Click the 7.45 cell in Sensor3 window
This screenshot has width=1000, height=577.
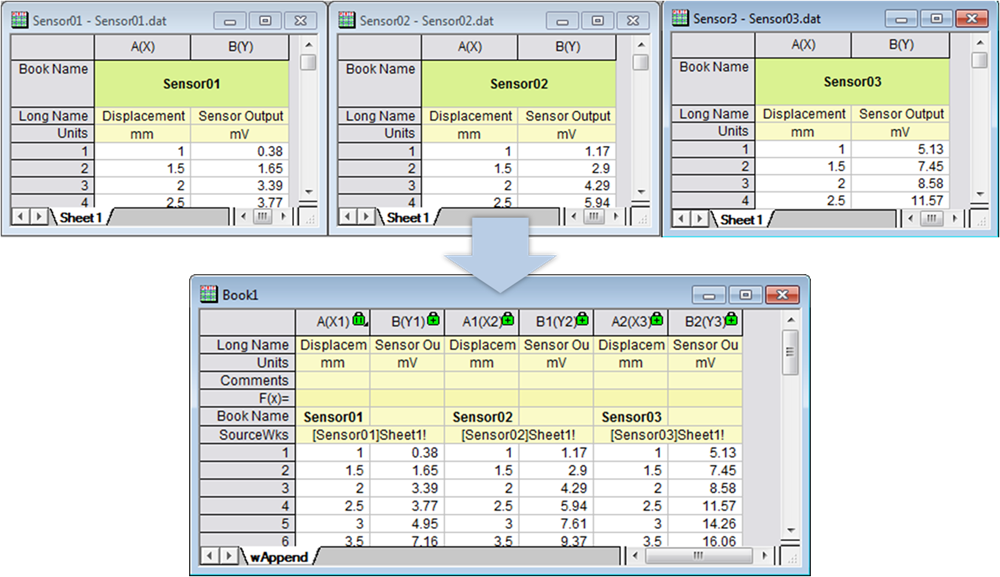pyautogui.click(x=901, y=166)
